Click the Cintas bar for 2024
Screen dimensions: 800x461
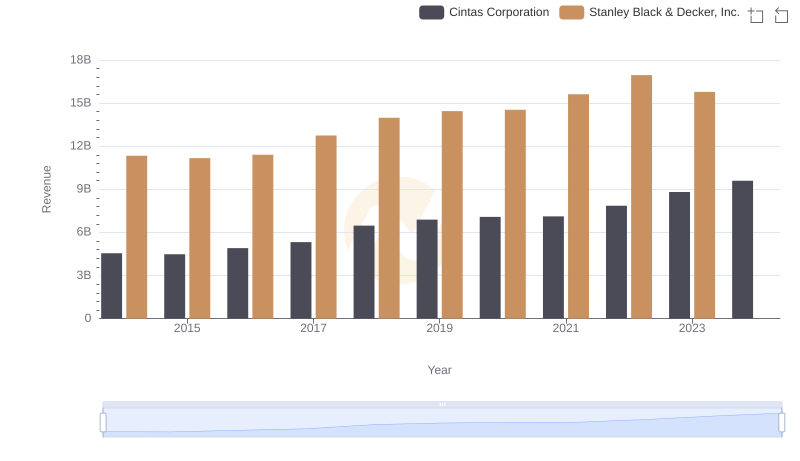pos(742,250)
